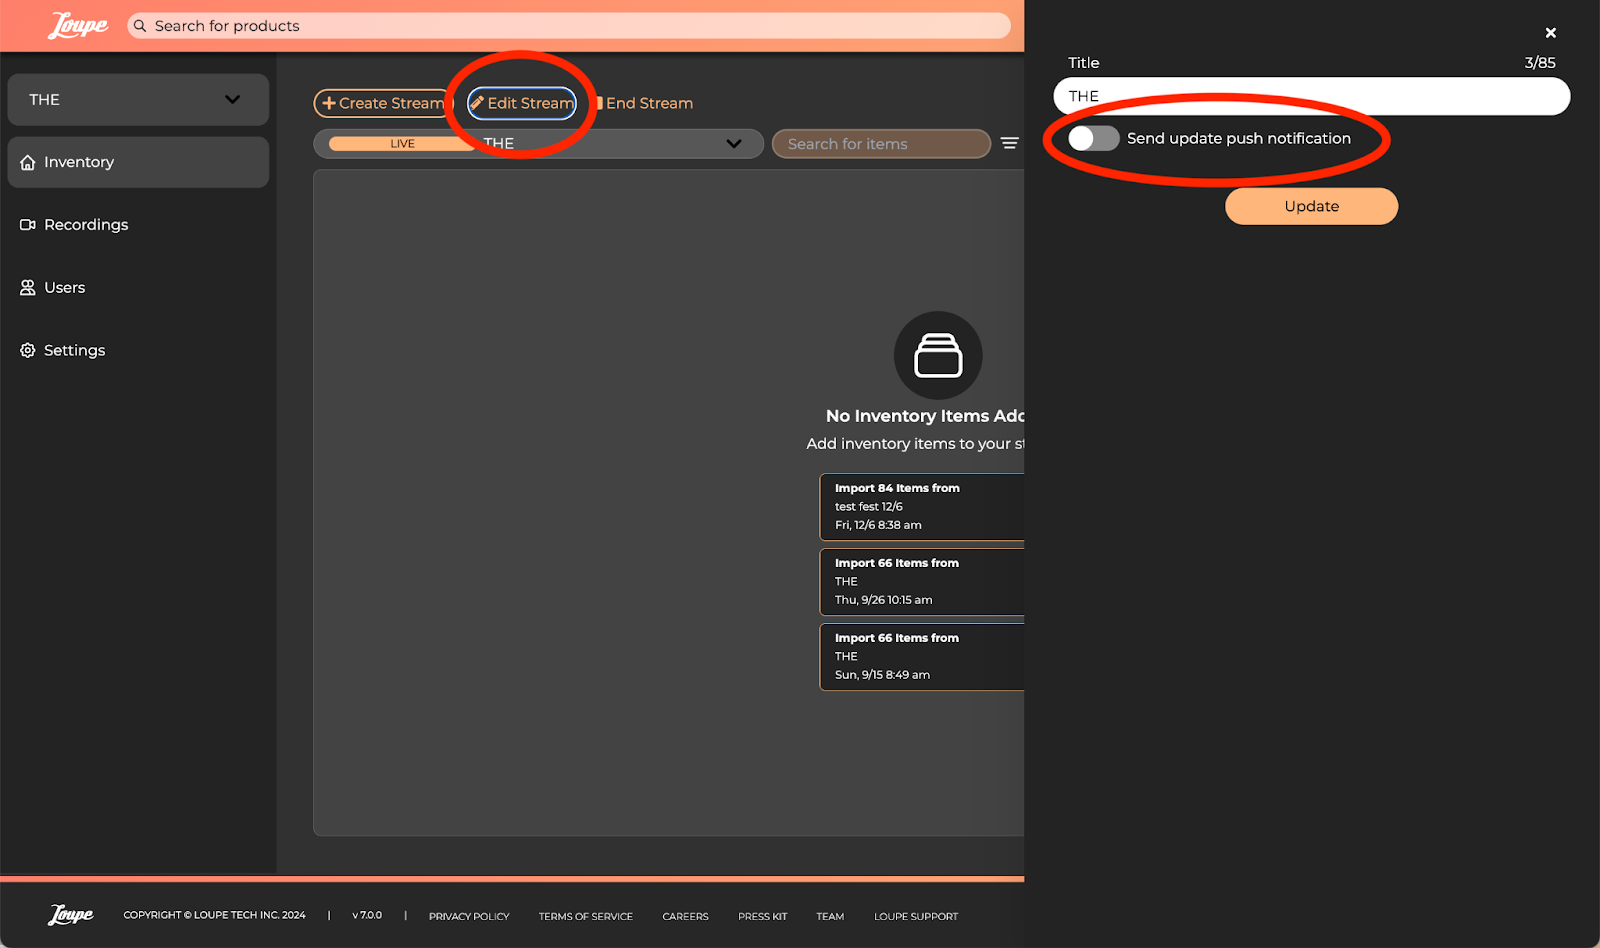1600x948 pixels.
Task: Click Edit Stream button
Action: coord(522,103)
